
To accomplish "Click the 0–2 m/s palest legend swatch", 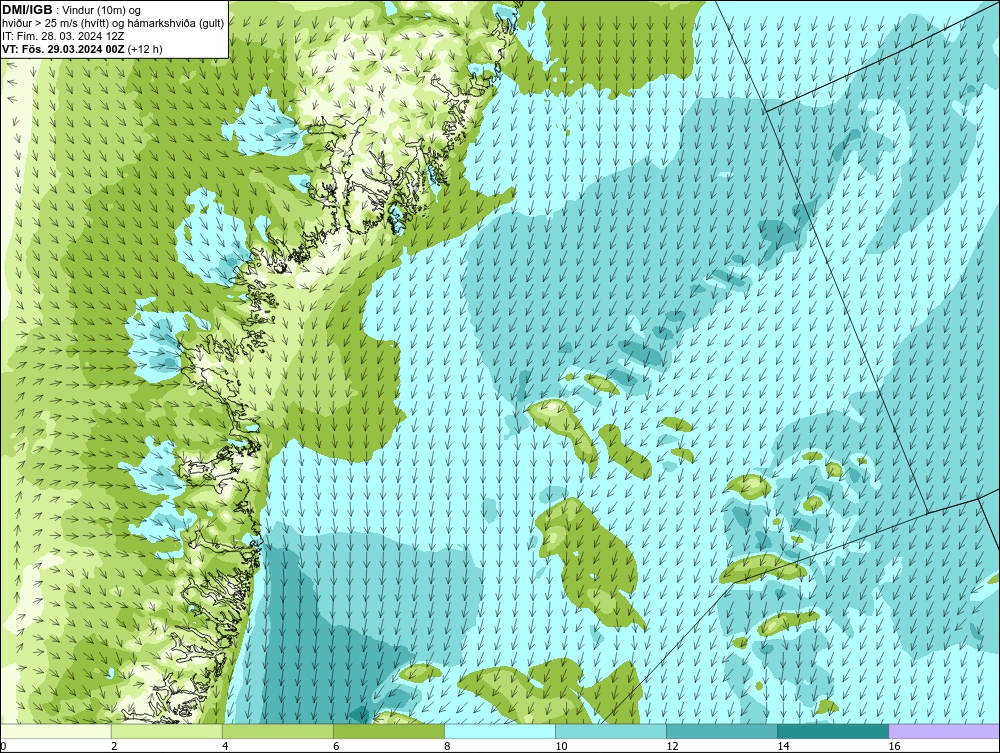I will click(56, 731).
